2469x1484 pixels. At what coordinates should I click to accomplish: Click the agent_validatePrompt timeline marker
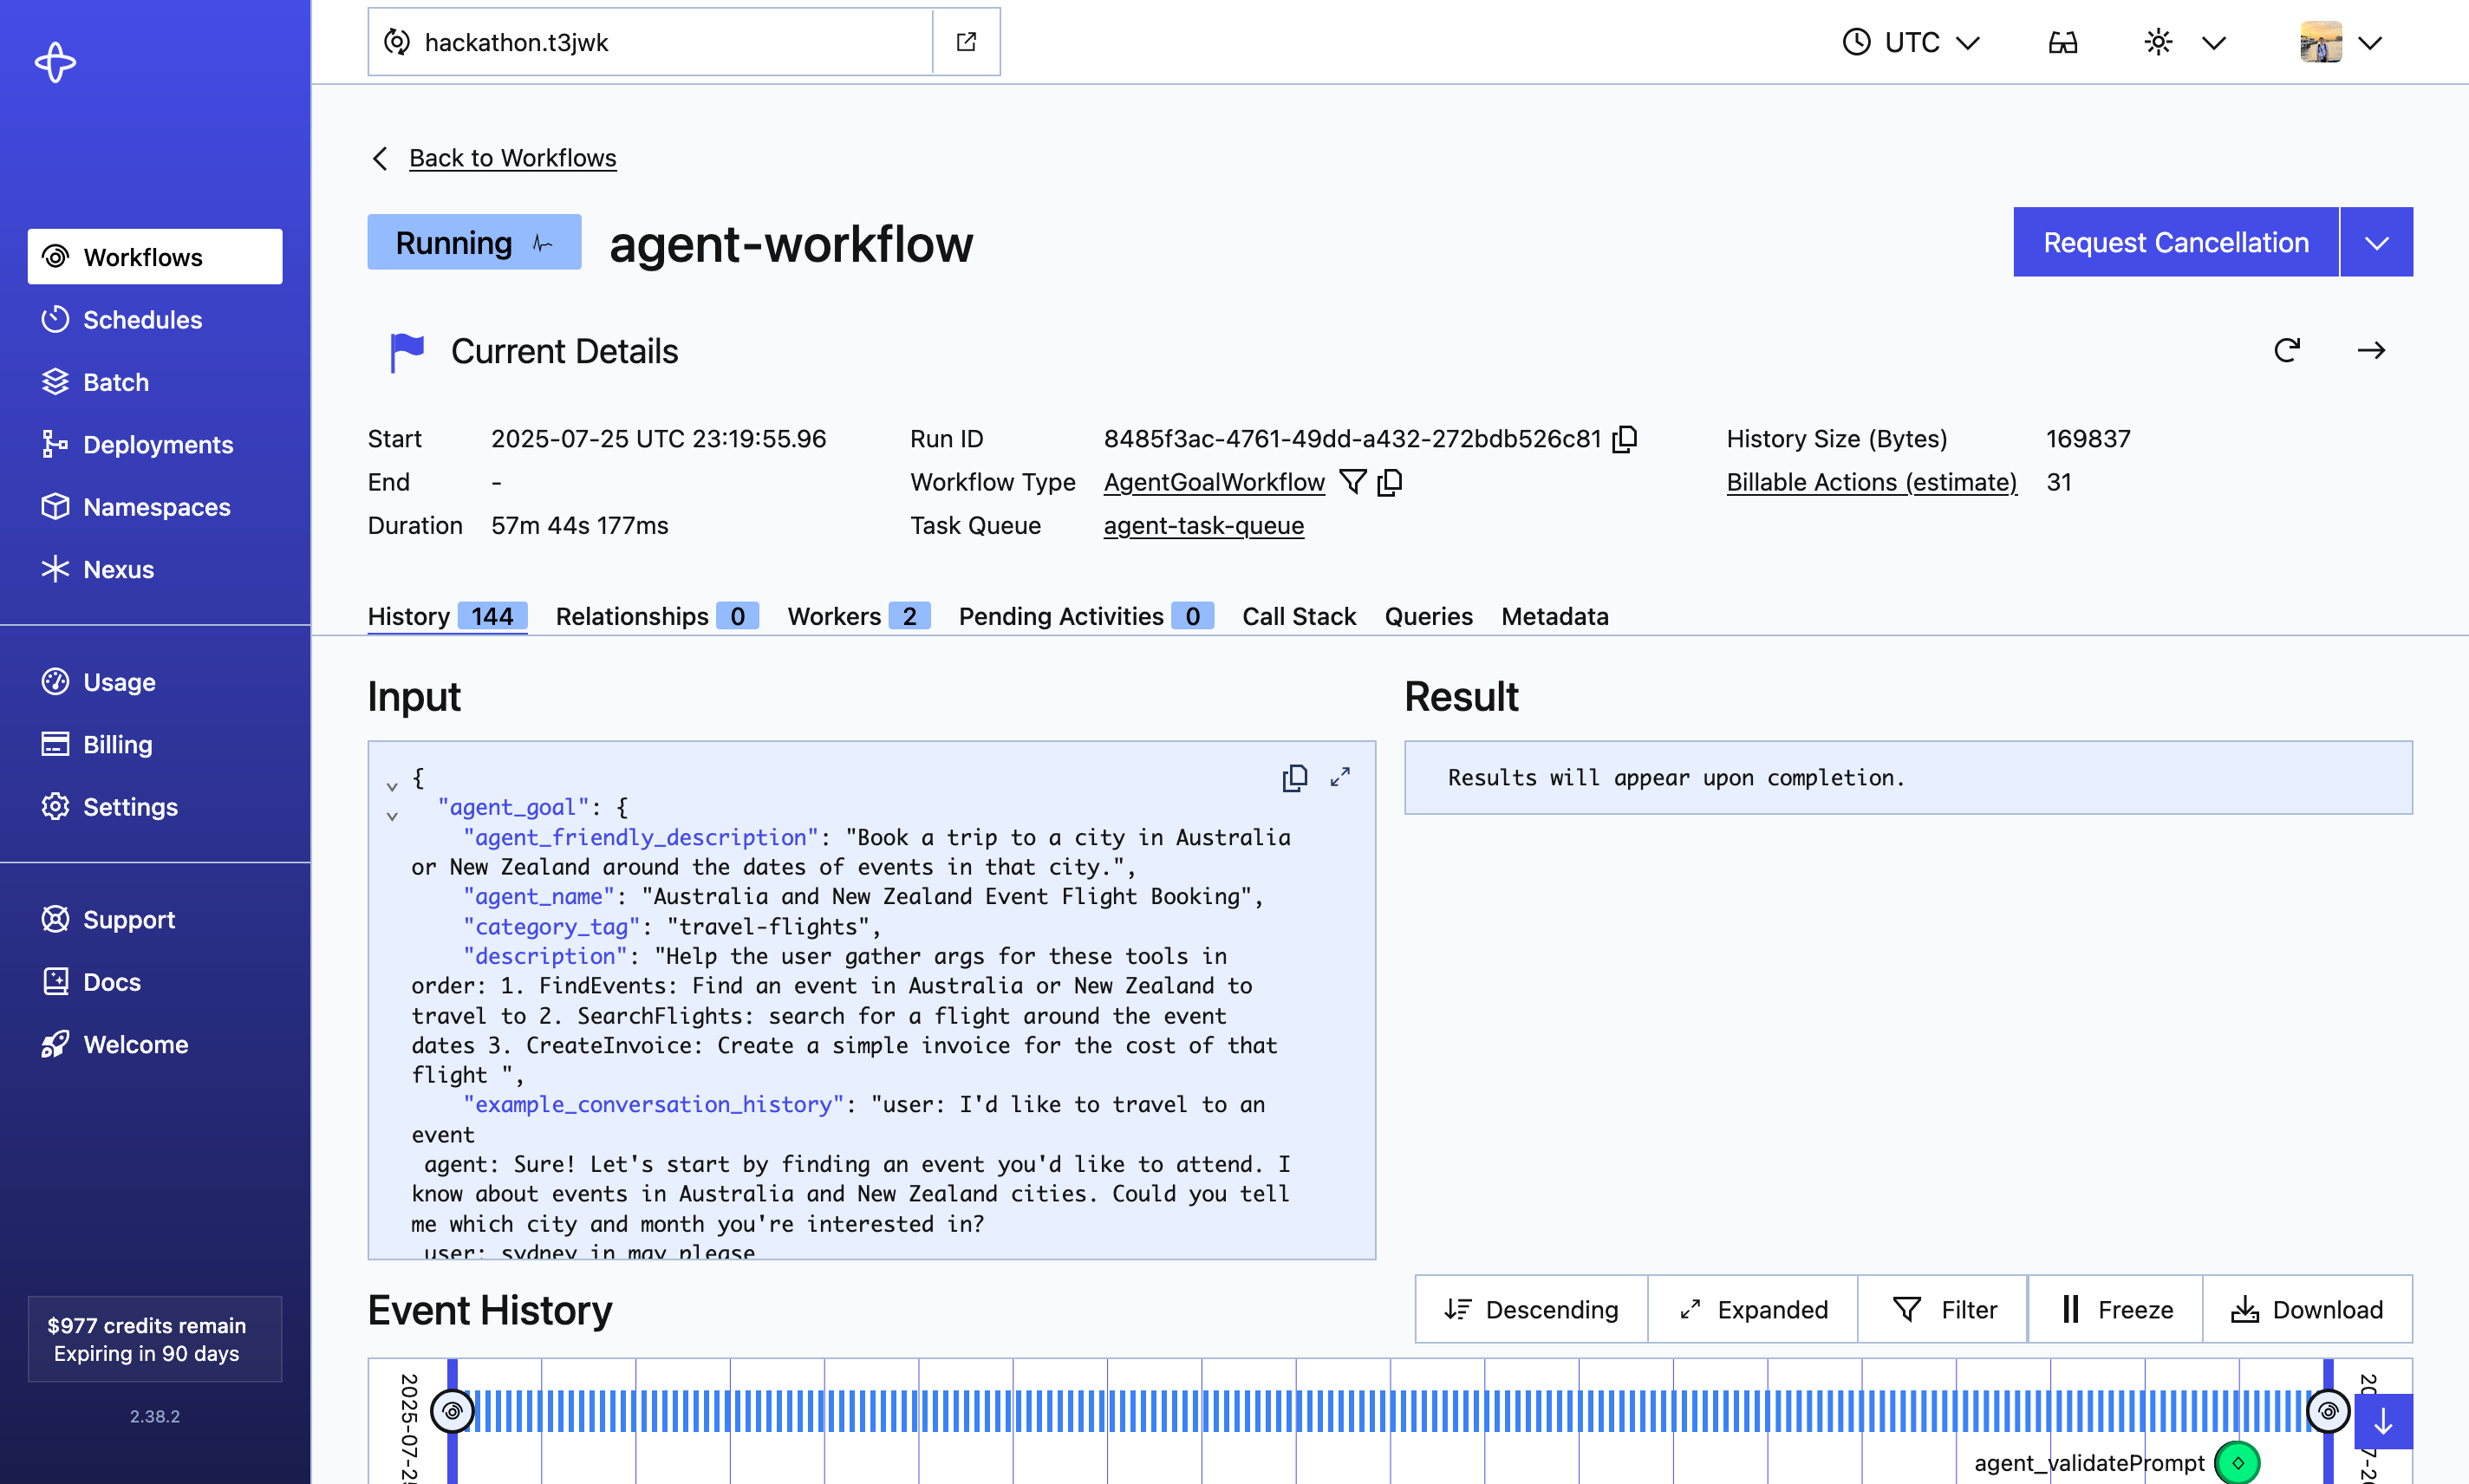click(x=2237, y=1462)
